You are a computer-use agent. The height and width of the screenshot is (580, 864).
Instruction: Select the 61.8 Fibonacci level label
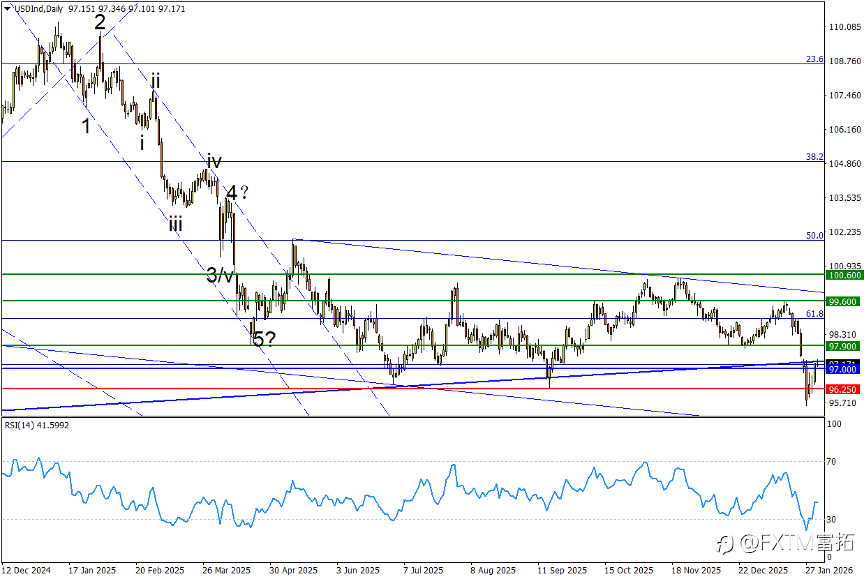pos(814,313)
